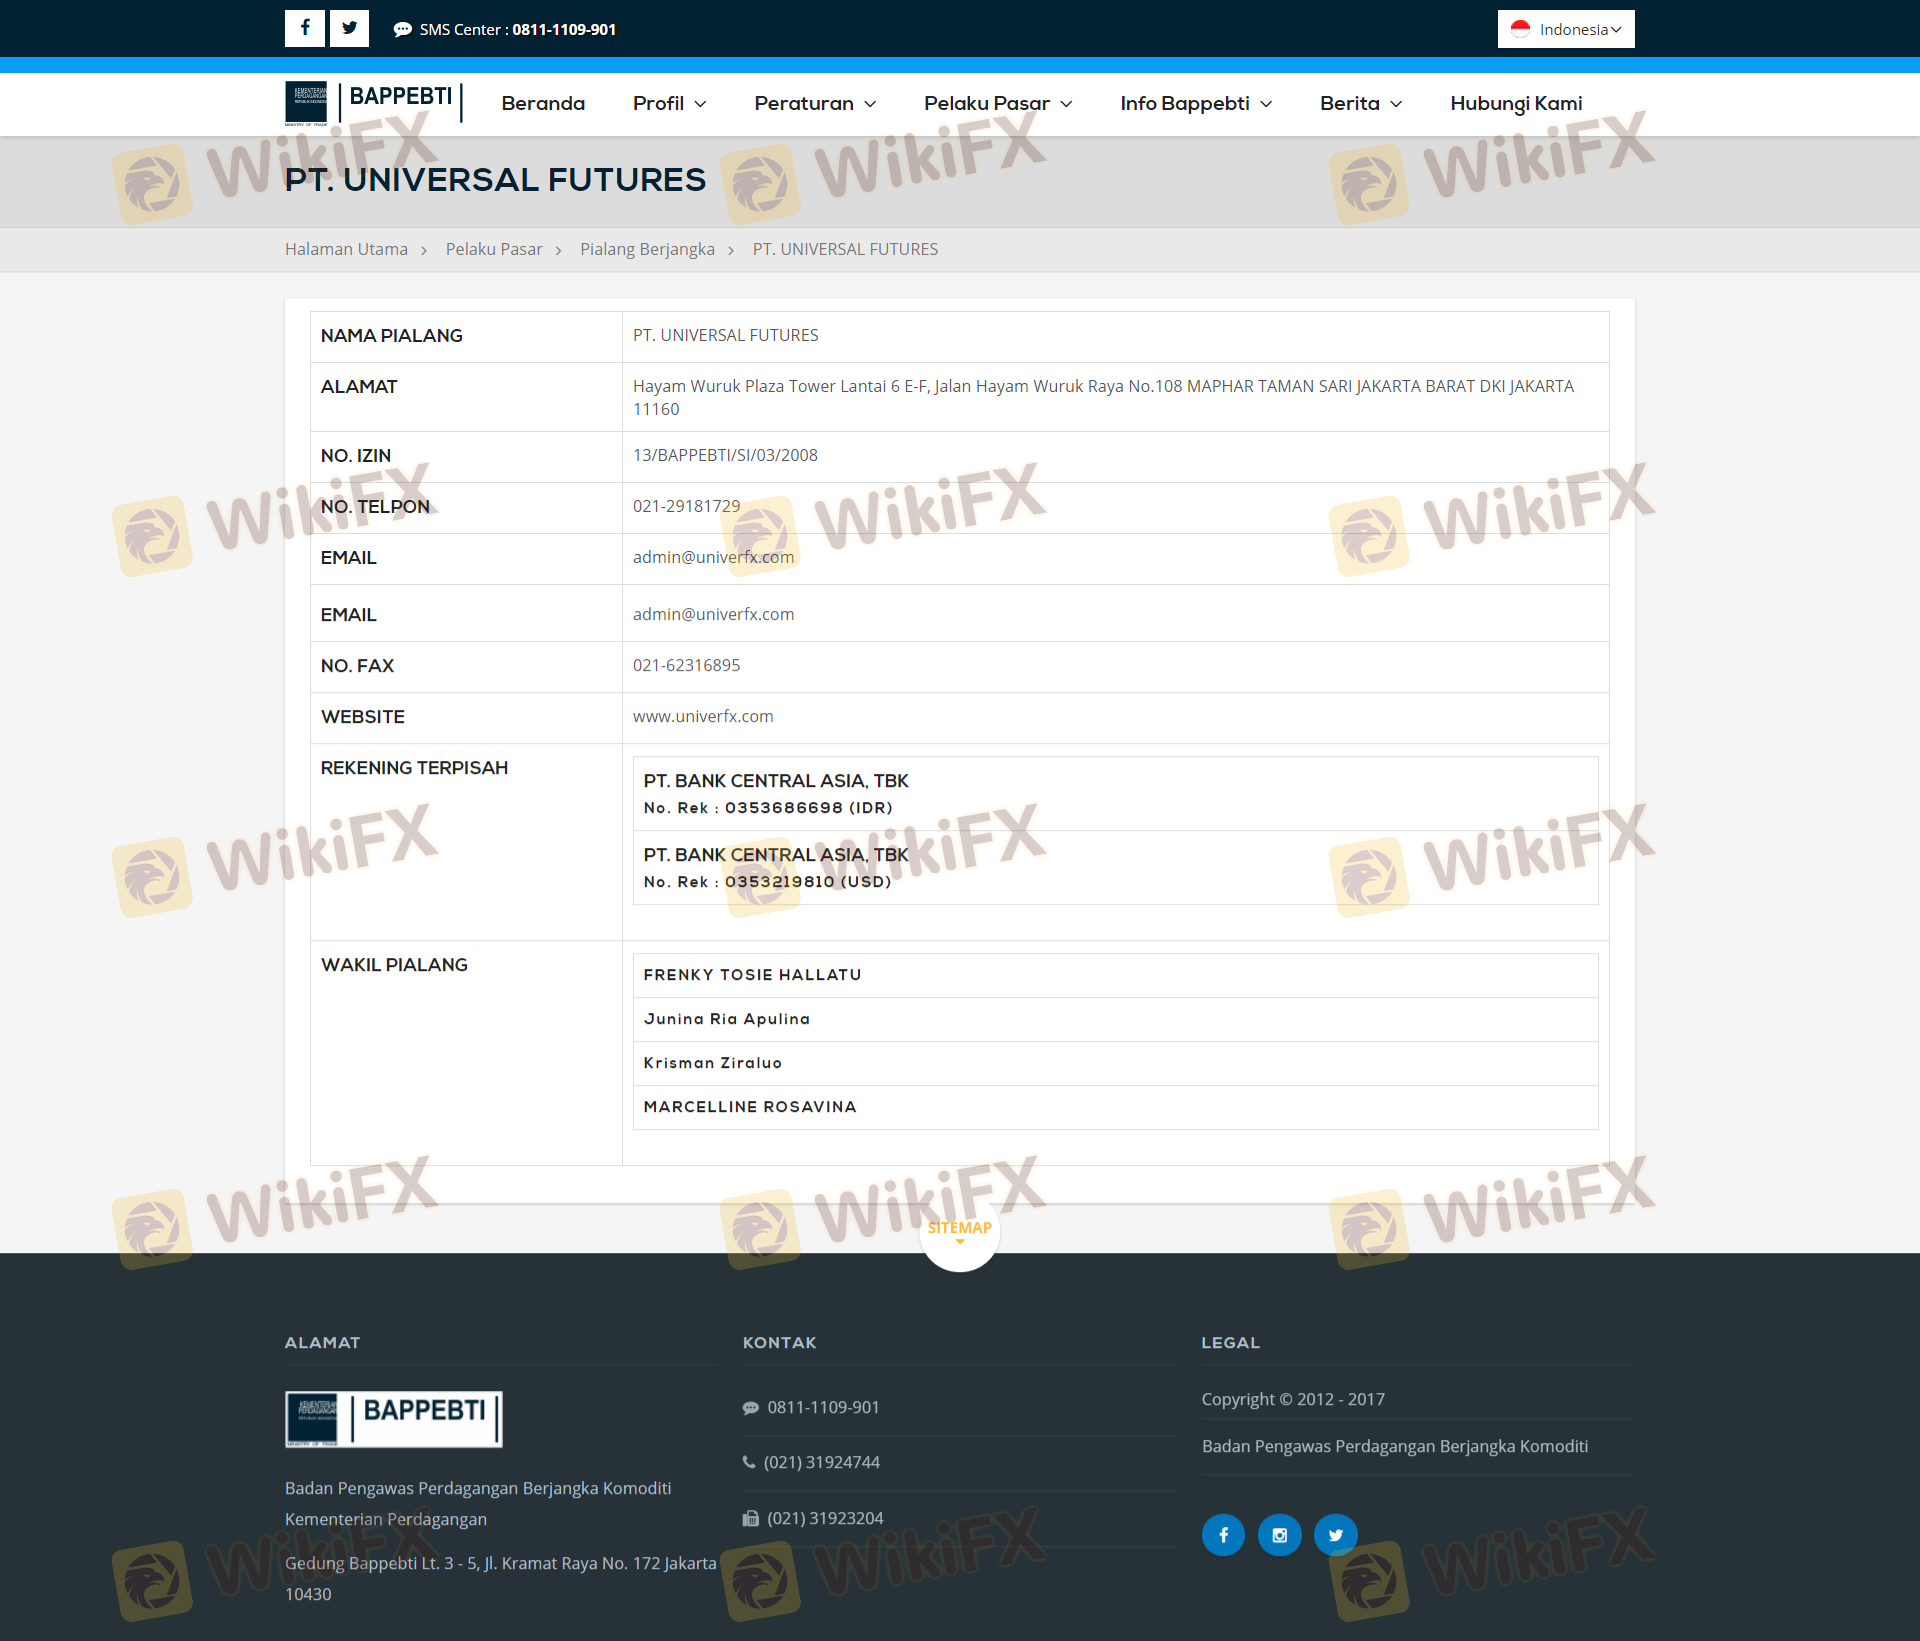Expand the Peraturan menu

click(814, 103)
